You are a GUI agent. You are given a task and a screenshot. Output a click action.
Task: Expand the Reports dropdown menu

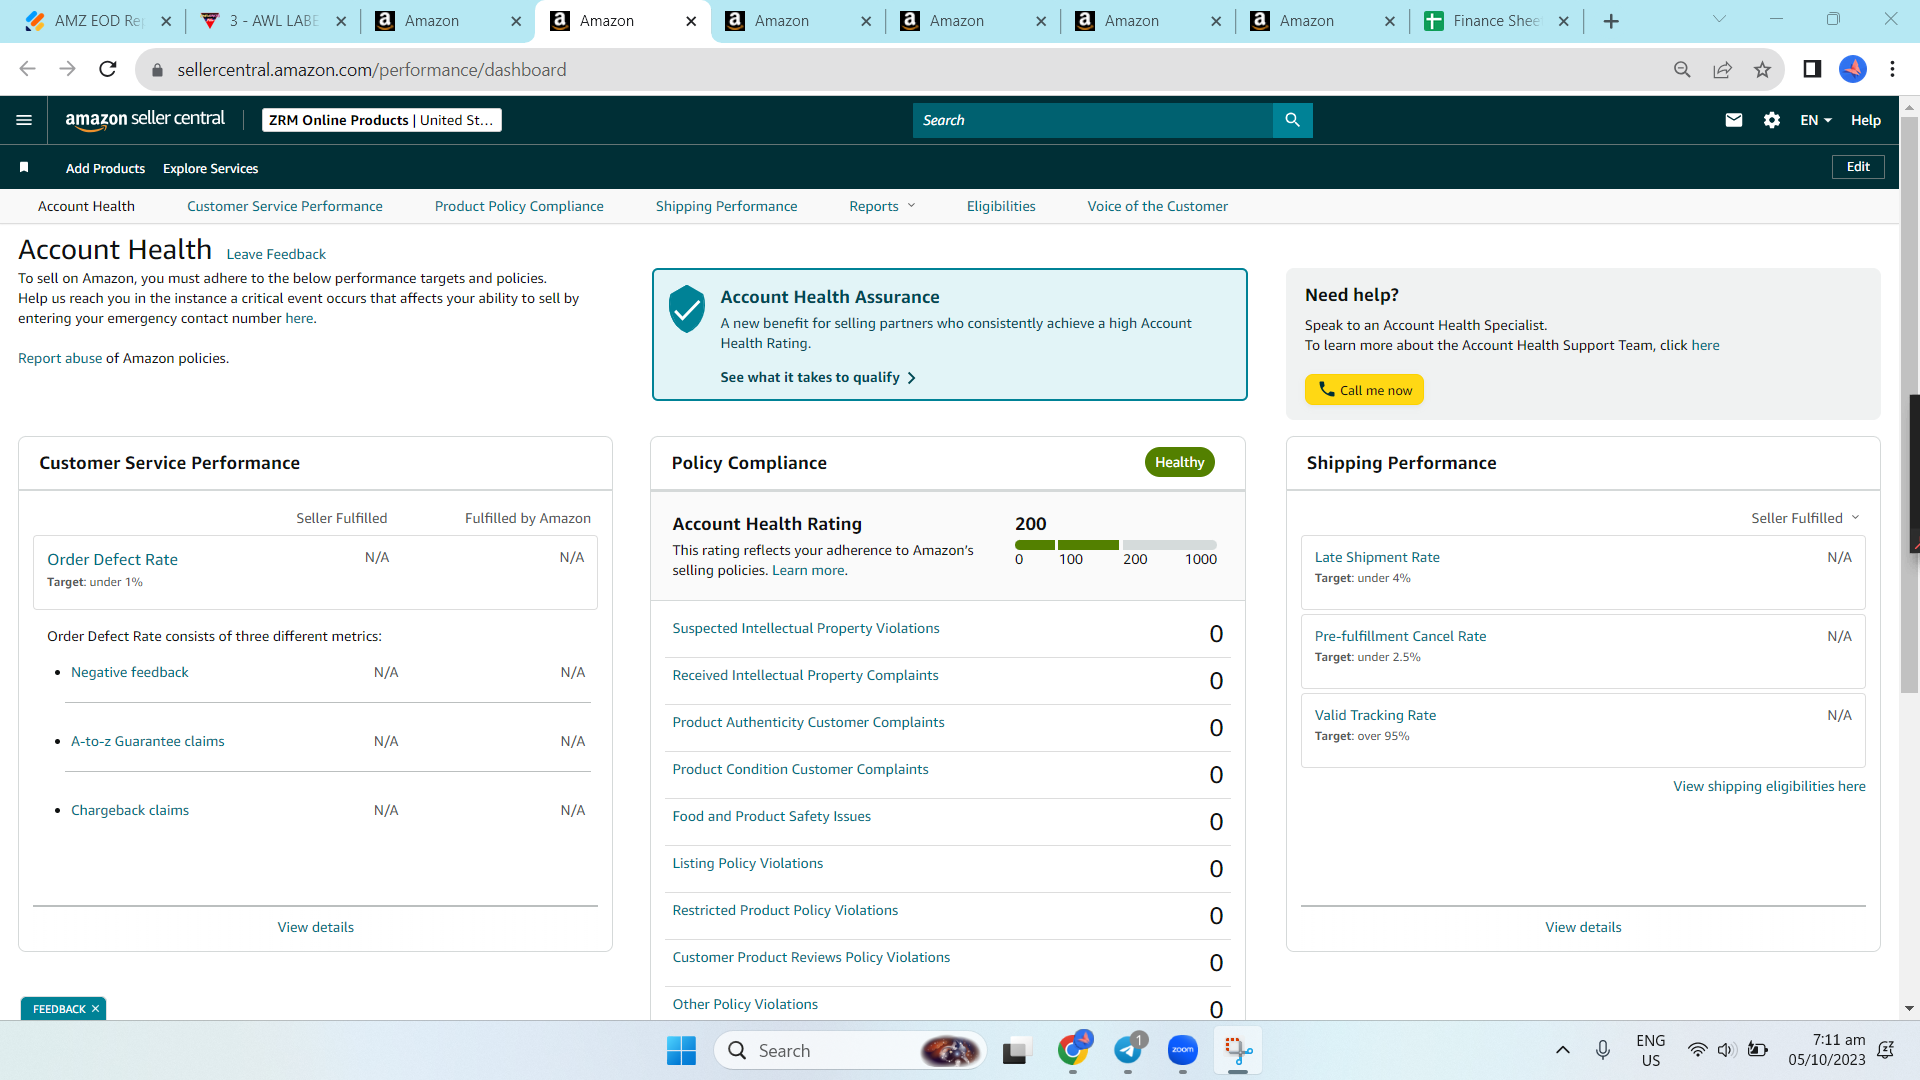point(882,206)
